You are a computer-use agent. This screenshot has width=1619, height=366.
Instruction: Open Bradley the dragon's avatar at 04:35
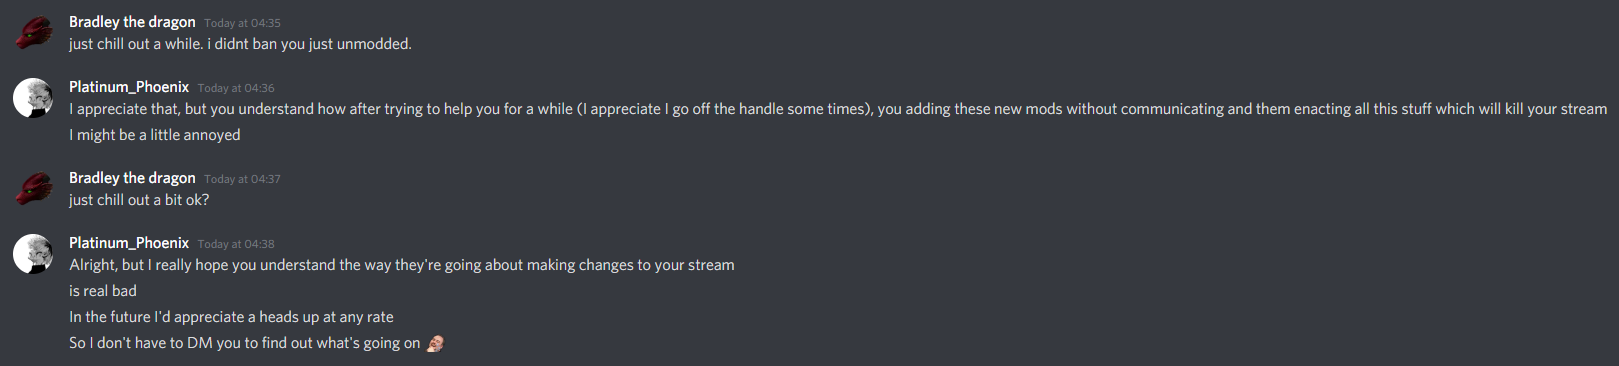point(33,32)
